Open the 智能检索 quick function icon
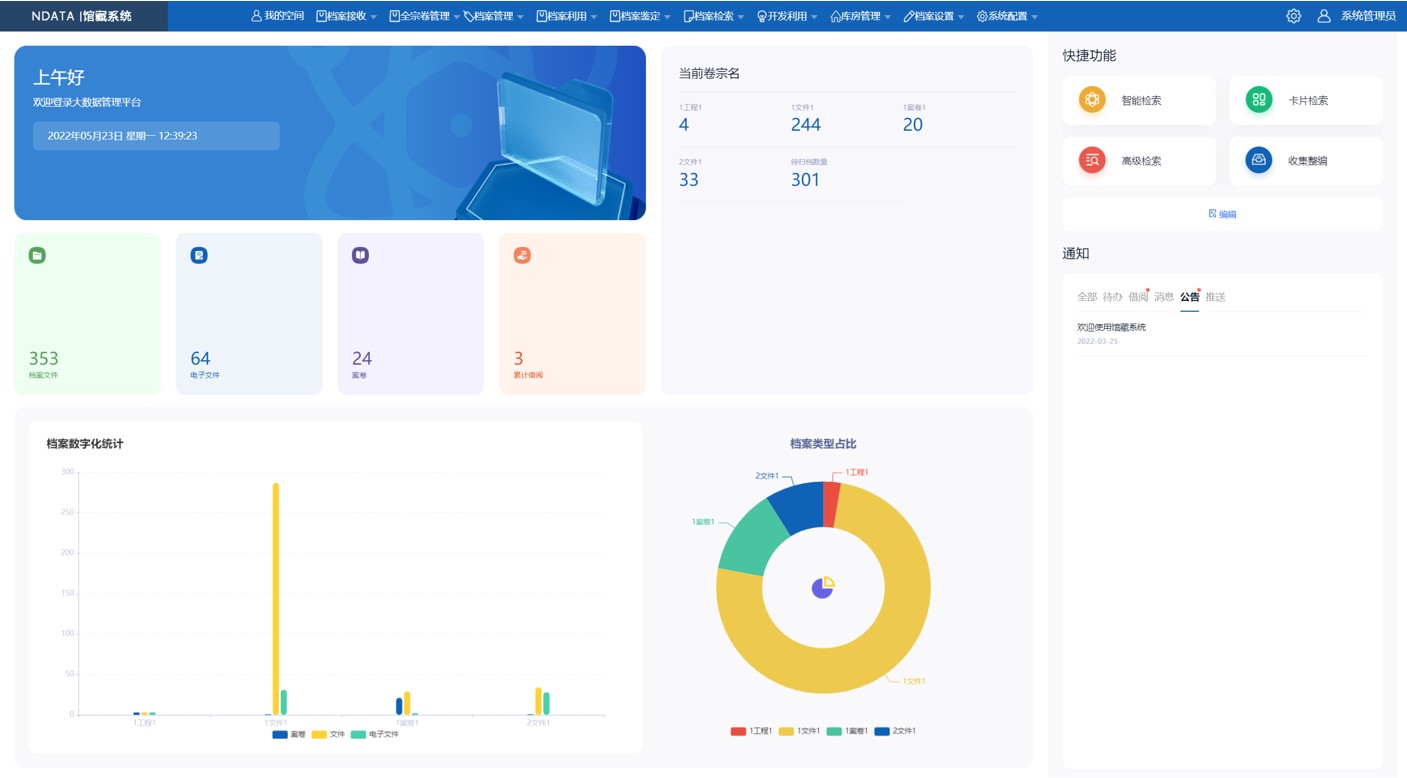Screen dimensions: 1407x778 [1092, 100]
